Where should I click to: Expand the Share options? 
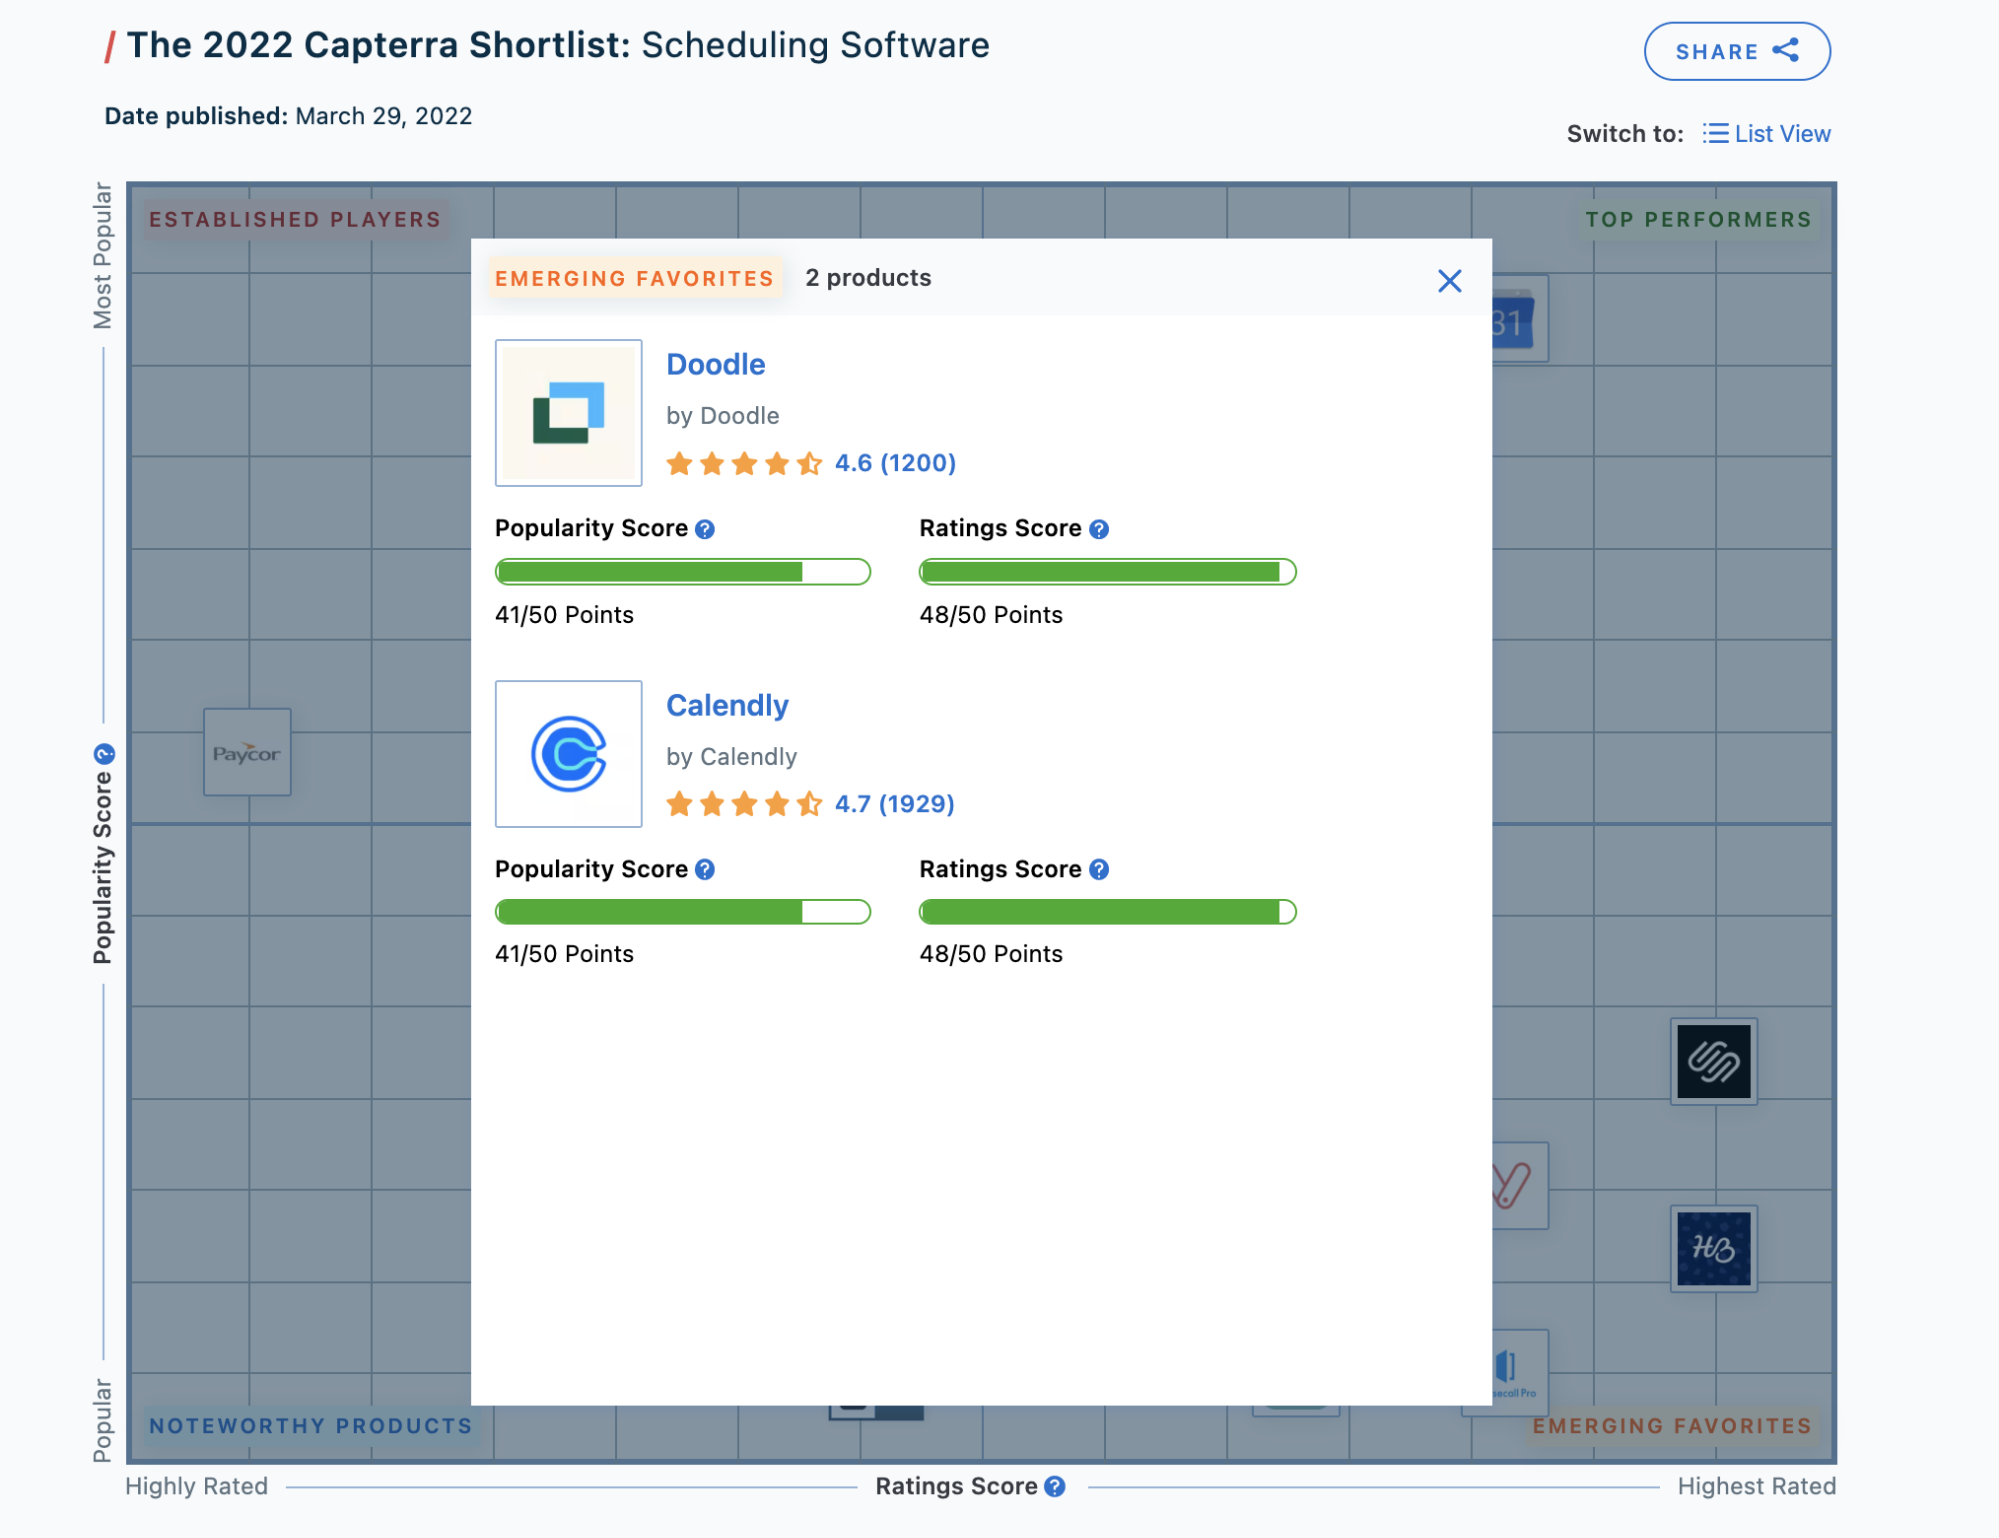pyautogui.click(x=1737, y=51)
